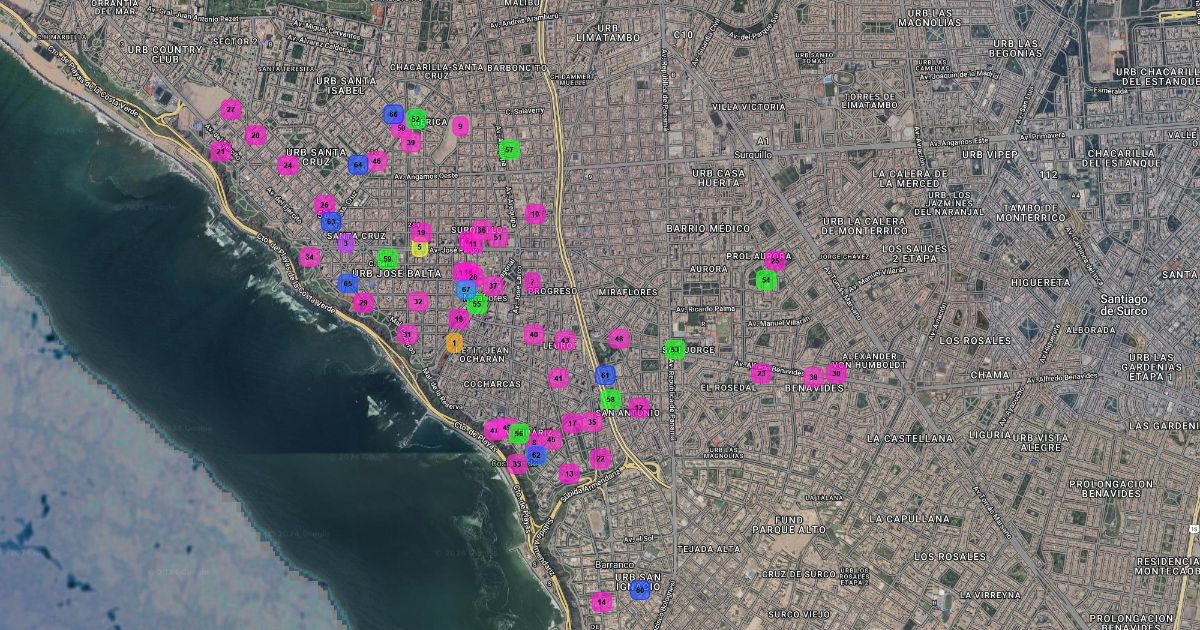The image size is (1200, 630).
Task: Click pink marker number 41
Action: (x=559, y=378)
